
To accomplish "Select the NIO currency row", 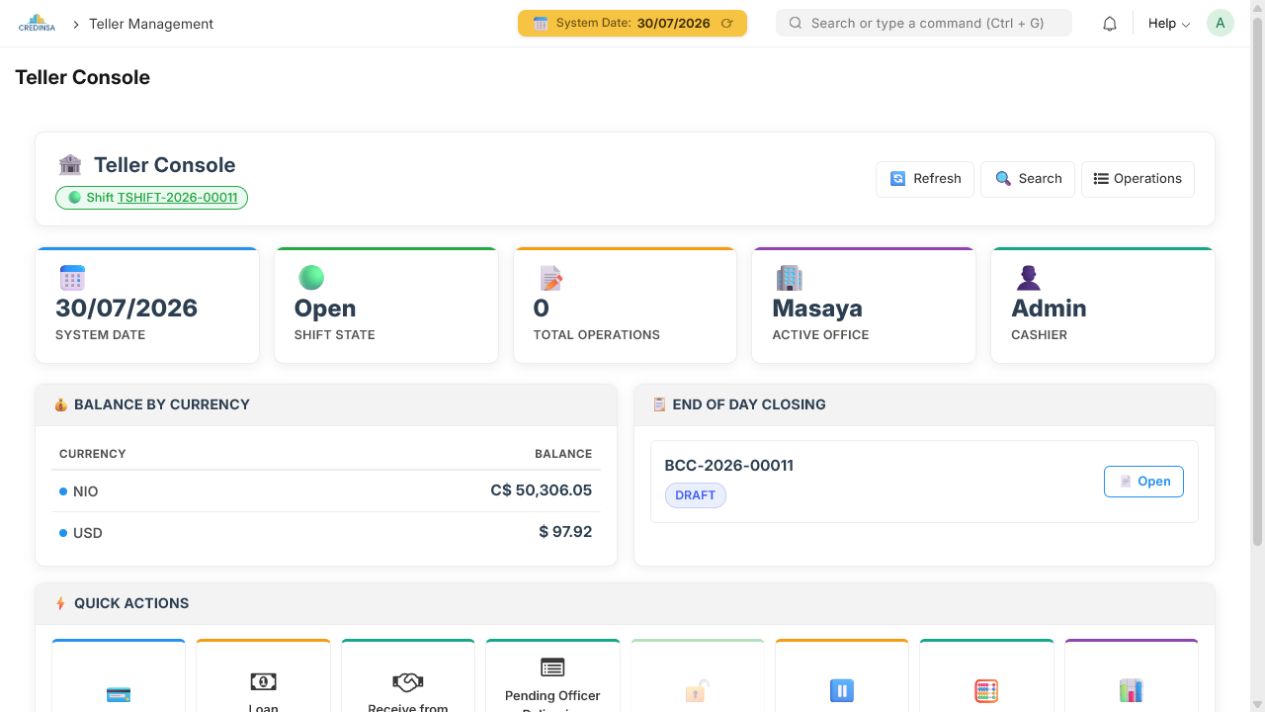I will tap(326, 491).
